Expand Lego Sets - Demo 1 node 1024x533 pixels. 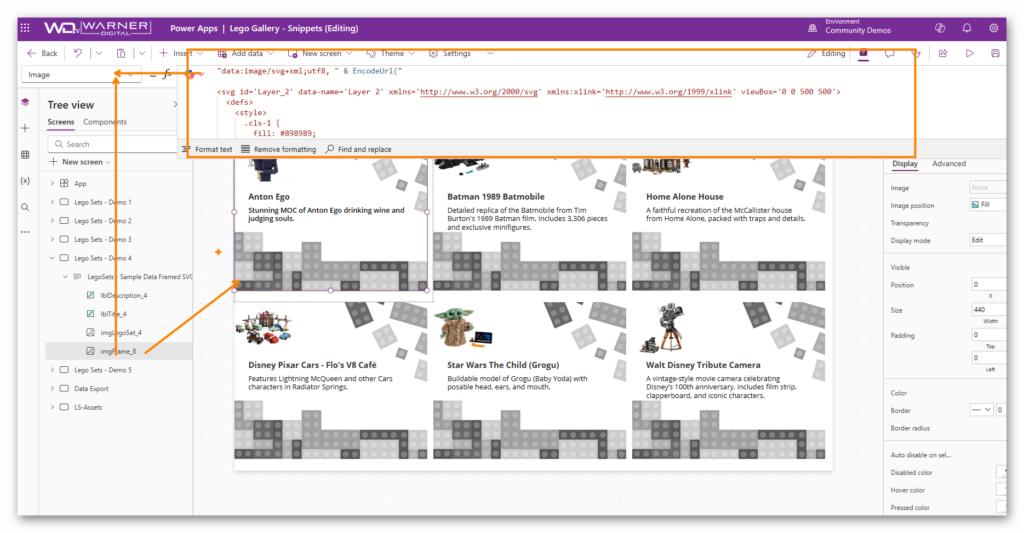coord(52,202)
